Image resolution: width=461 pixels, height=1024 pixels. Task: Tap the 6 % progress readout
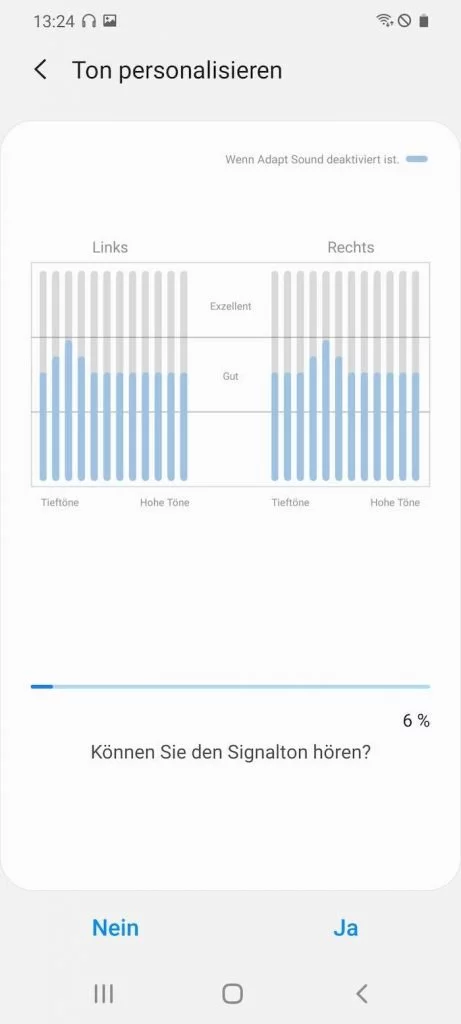click(416, 720)
